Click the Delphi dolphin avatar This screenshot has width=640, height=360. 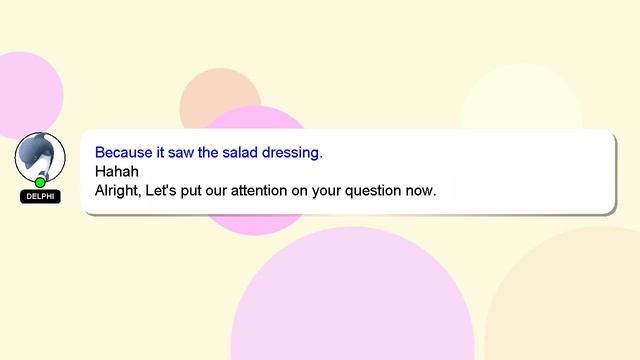(40, 157)
